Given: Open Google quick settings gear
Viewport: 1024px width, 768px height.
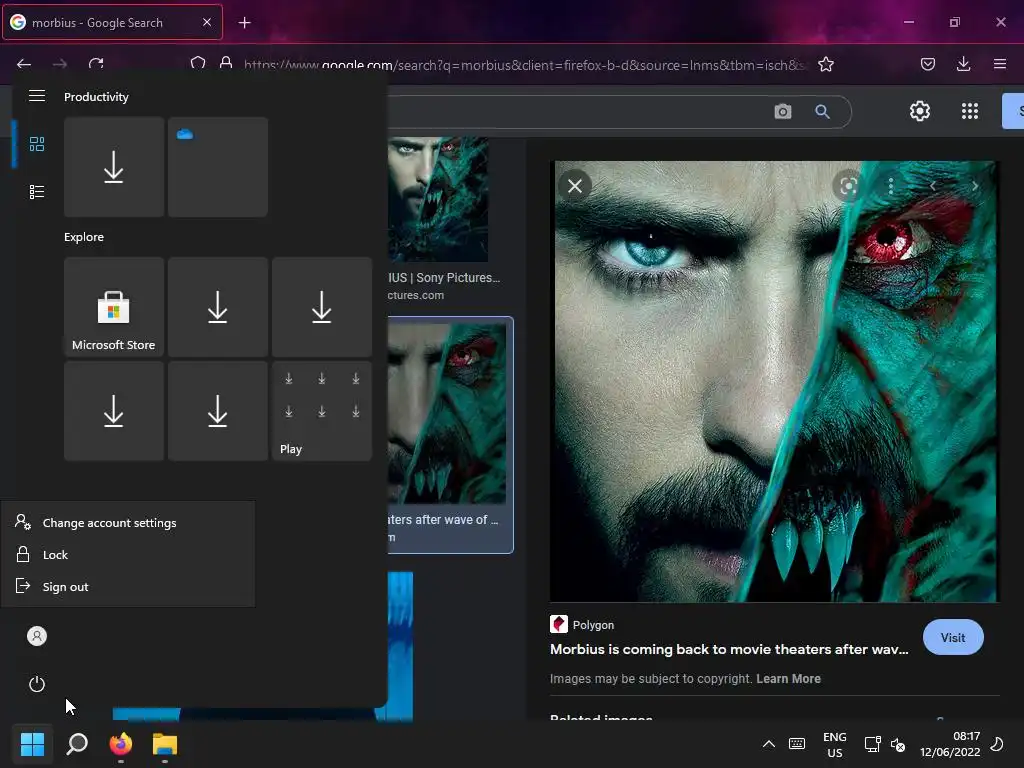Looking at the screenshot, I should 920,111.
